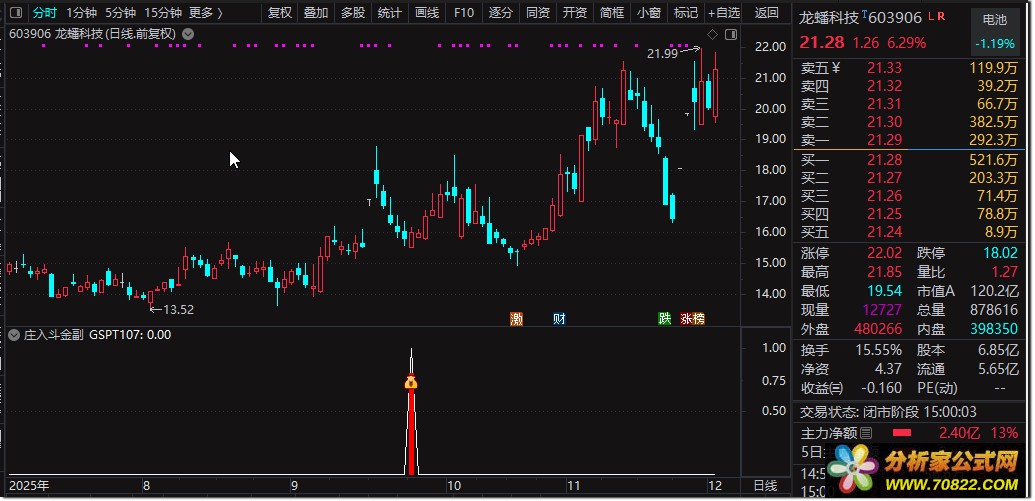Click the 内盘 value 398350
1035x501 pixels.
[x=993, y=329]
